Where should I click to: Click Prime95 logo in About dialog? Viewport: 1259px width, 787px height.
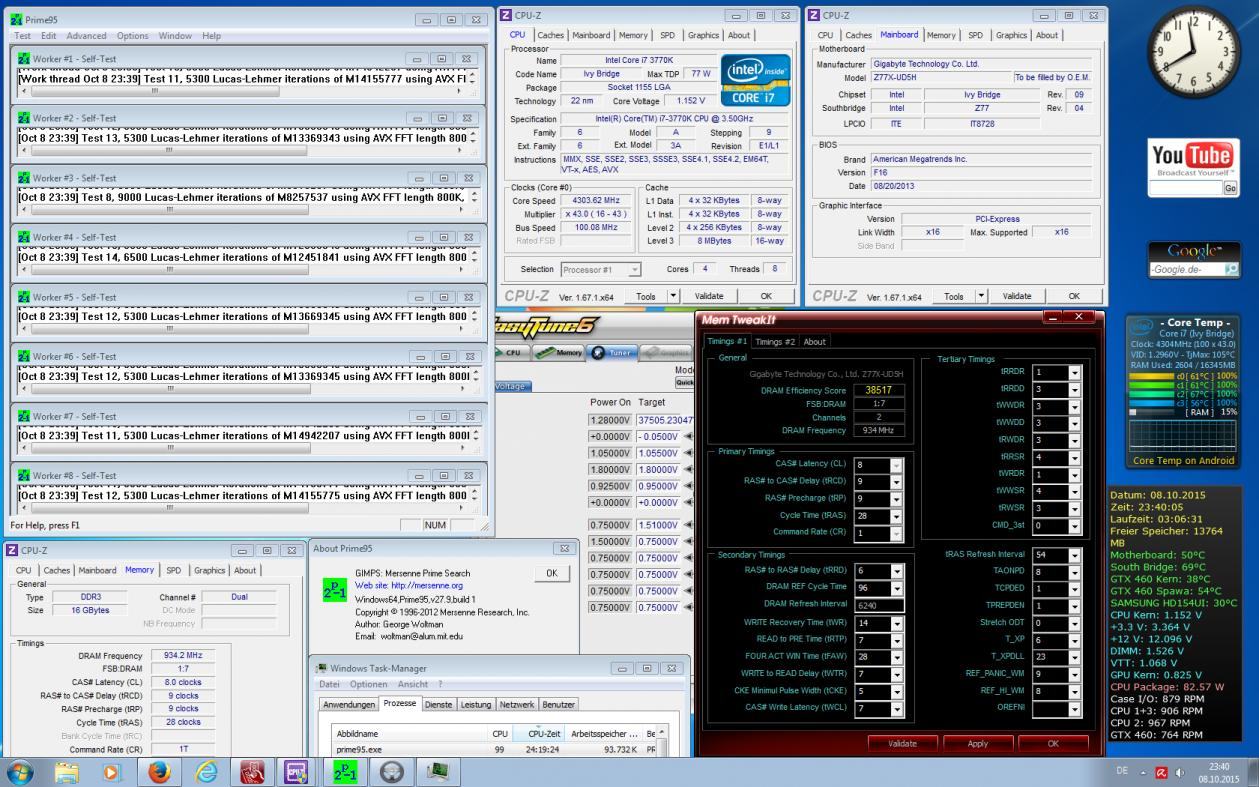click(335, 590)
